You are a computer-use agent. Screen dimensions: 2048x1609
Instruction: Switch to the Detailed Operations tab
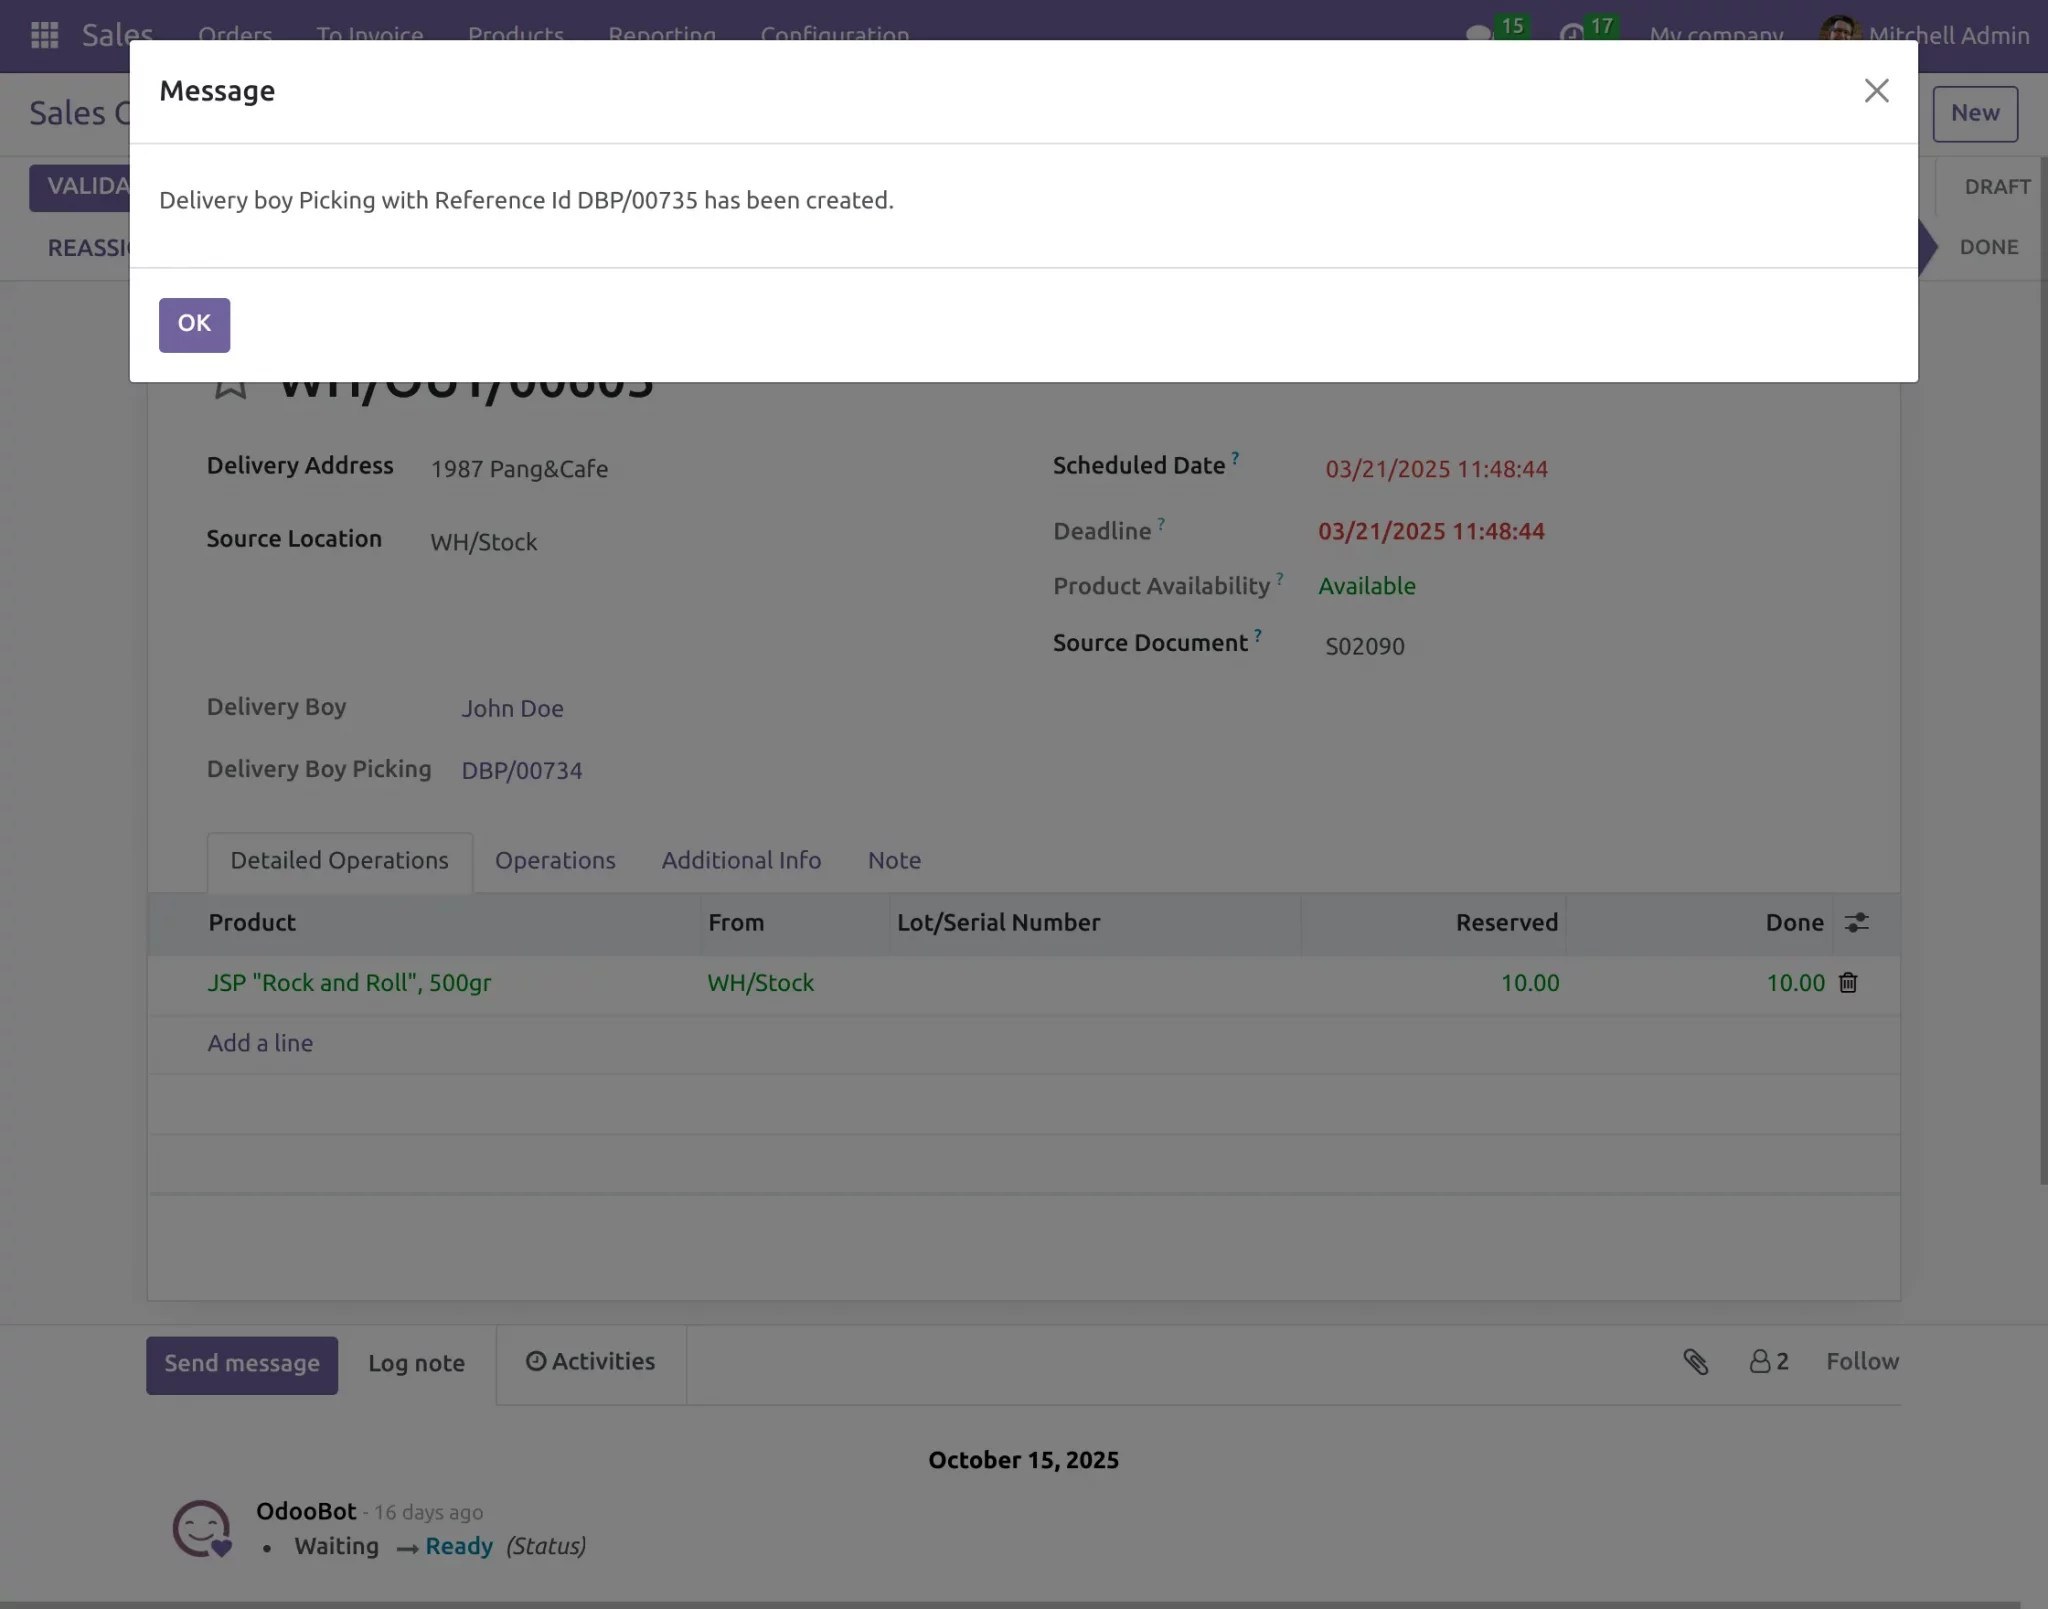point(339,861)
